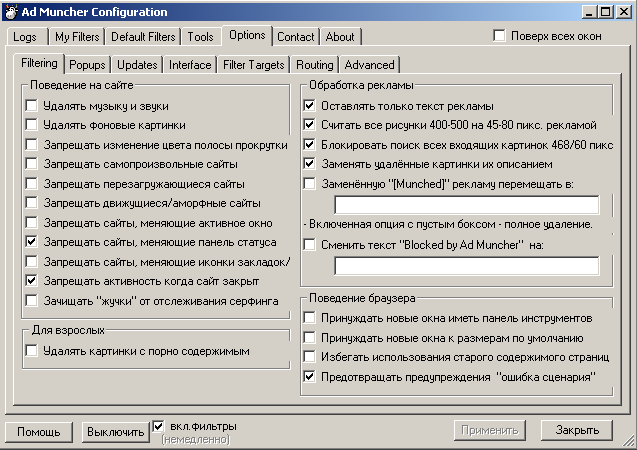Enable 'Удалять музыку и звуки'

pyautogui.click(x=31, y=106)
